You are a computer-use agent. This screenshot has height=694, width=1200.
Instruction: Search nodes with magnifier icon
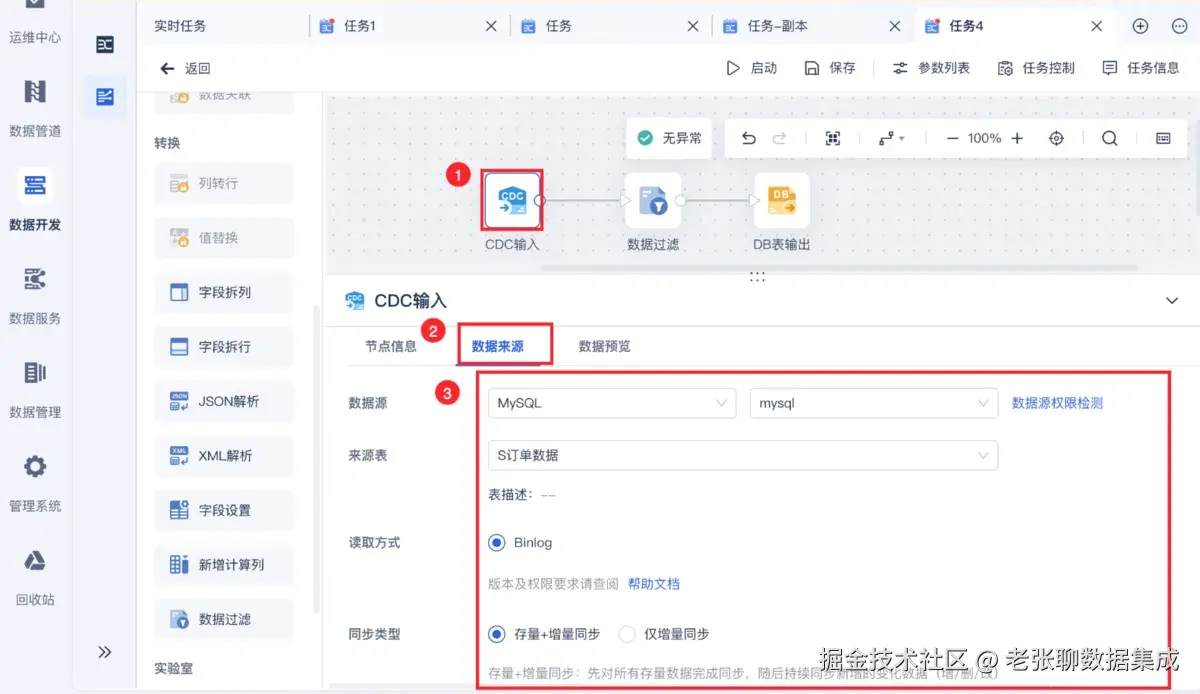tap(1110, 139)
